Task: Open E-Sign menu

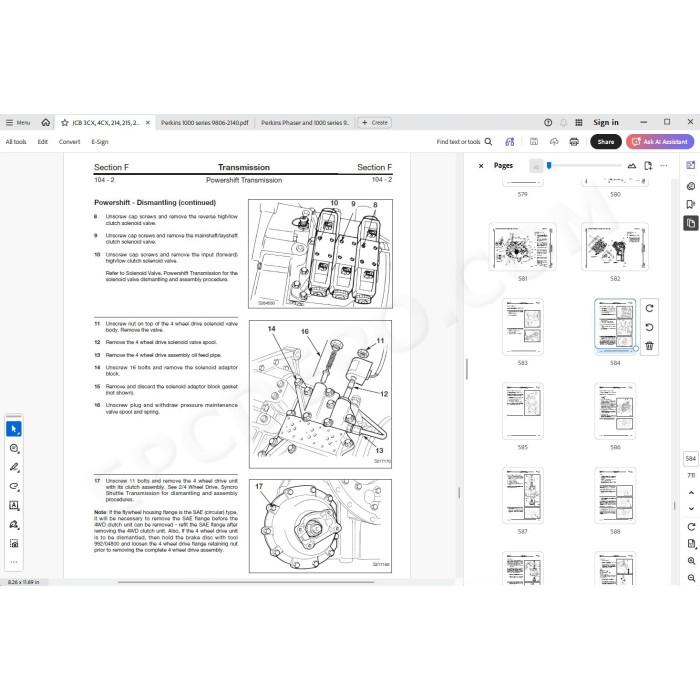Action: click(x=100, y=142)
